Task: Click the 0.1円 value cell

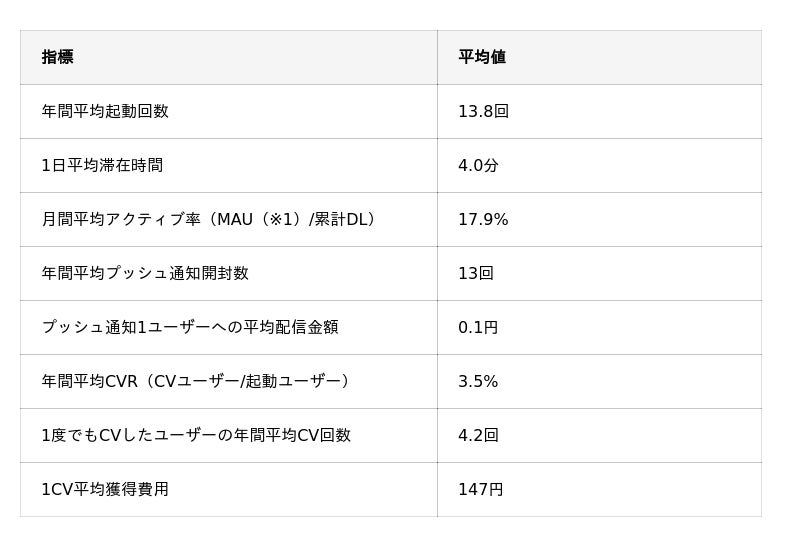Action: (x=478, y=327)
